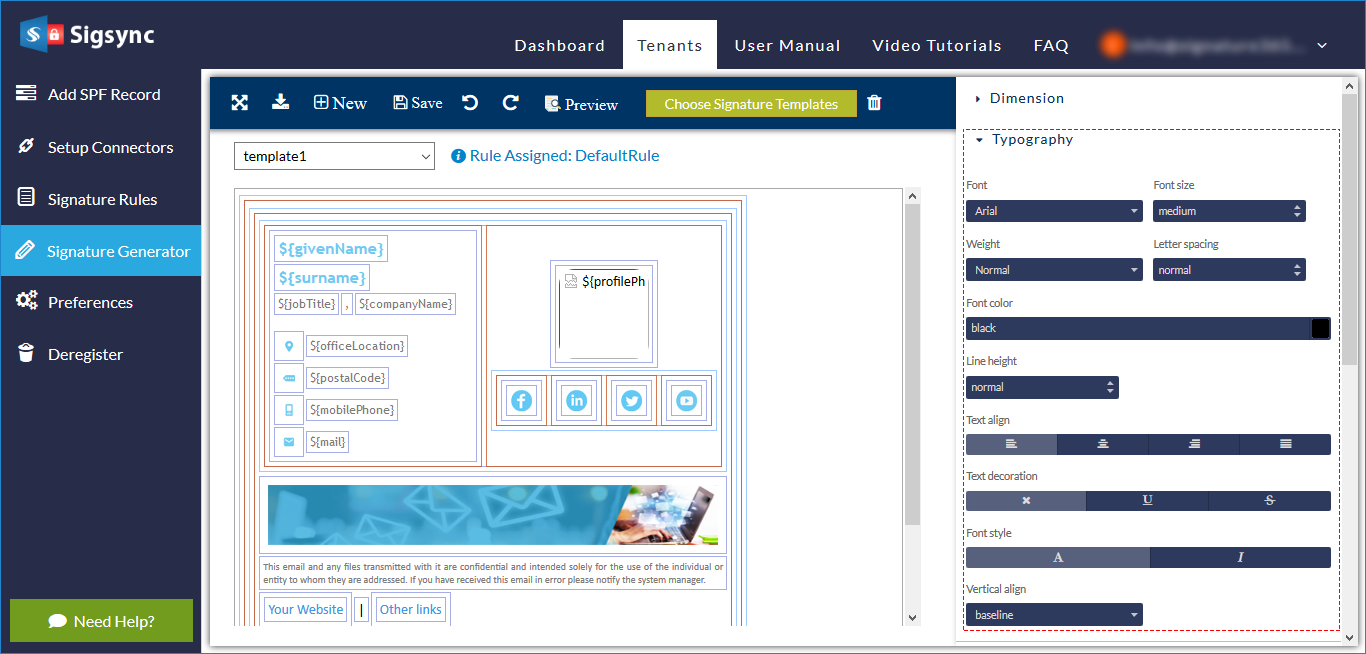Open Signature Rules in sidebar

(x=101, y=199)
